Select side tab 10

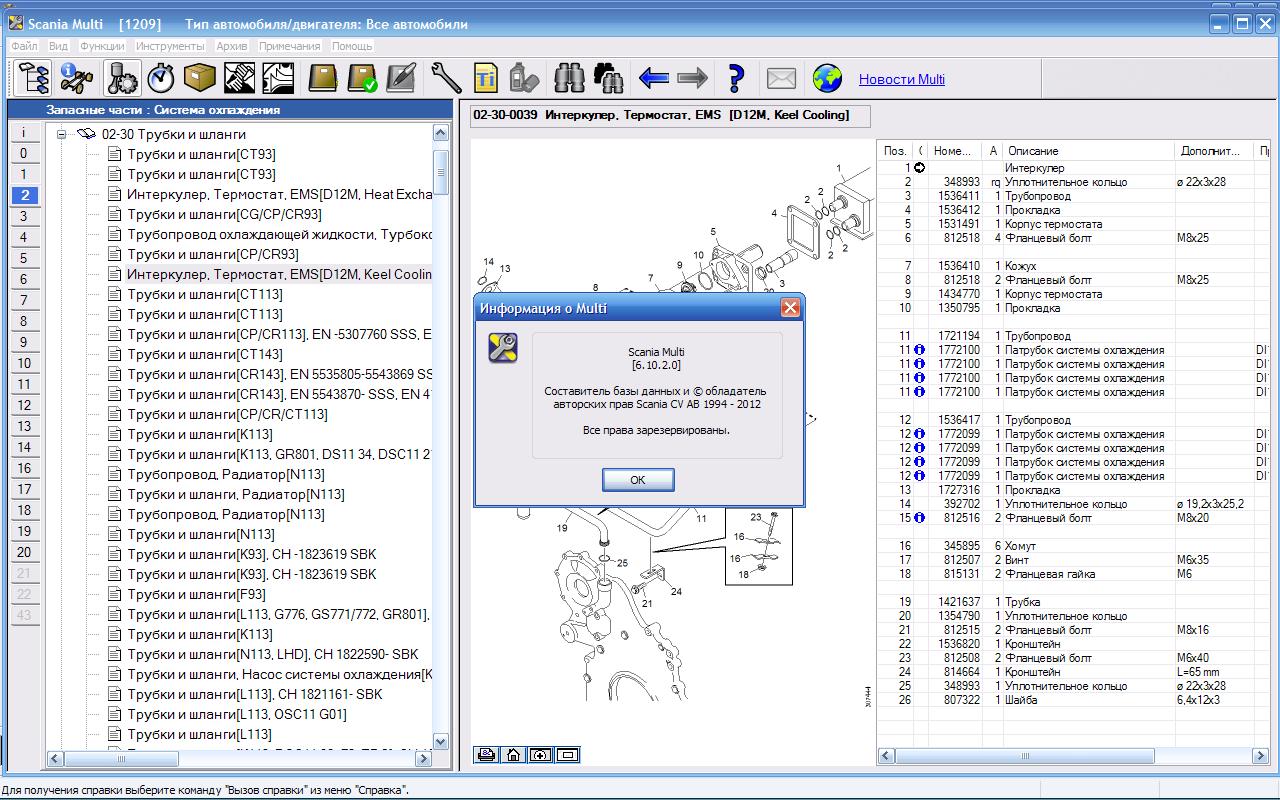(24, 363)
